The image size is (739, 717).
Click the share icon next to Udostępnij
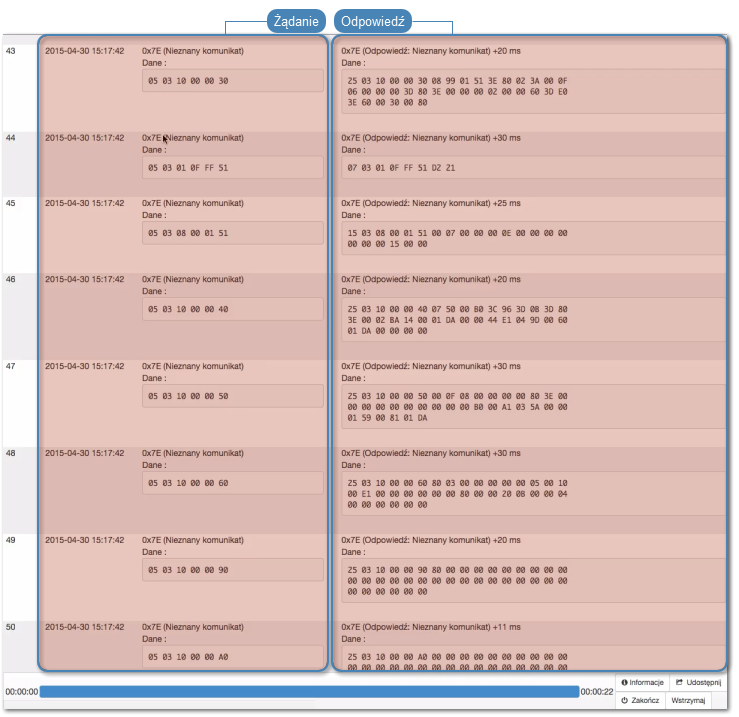(679, 682)
